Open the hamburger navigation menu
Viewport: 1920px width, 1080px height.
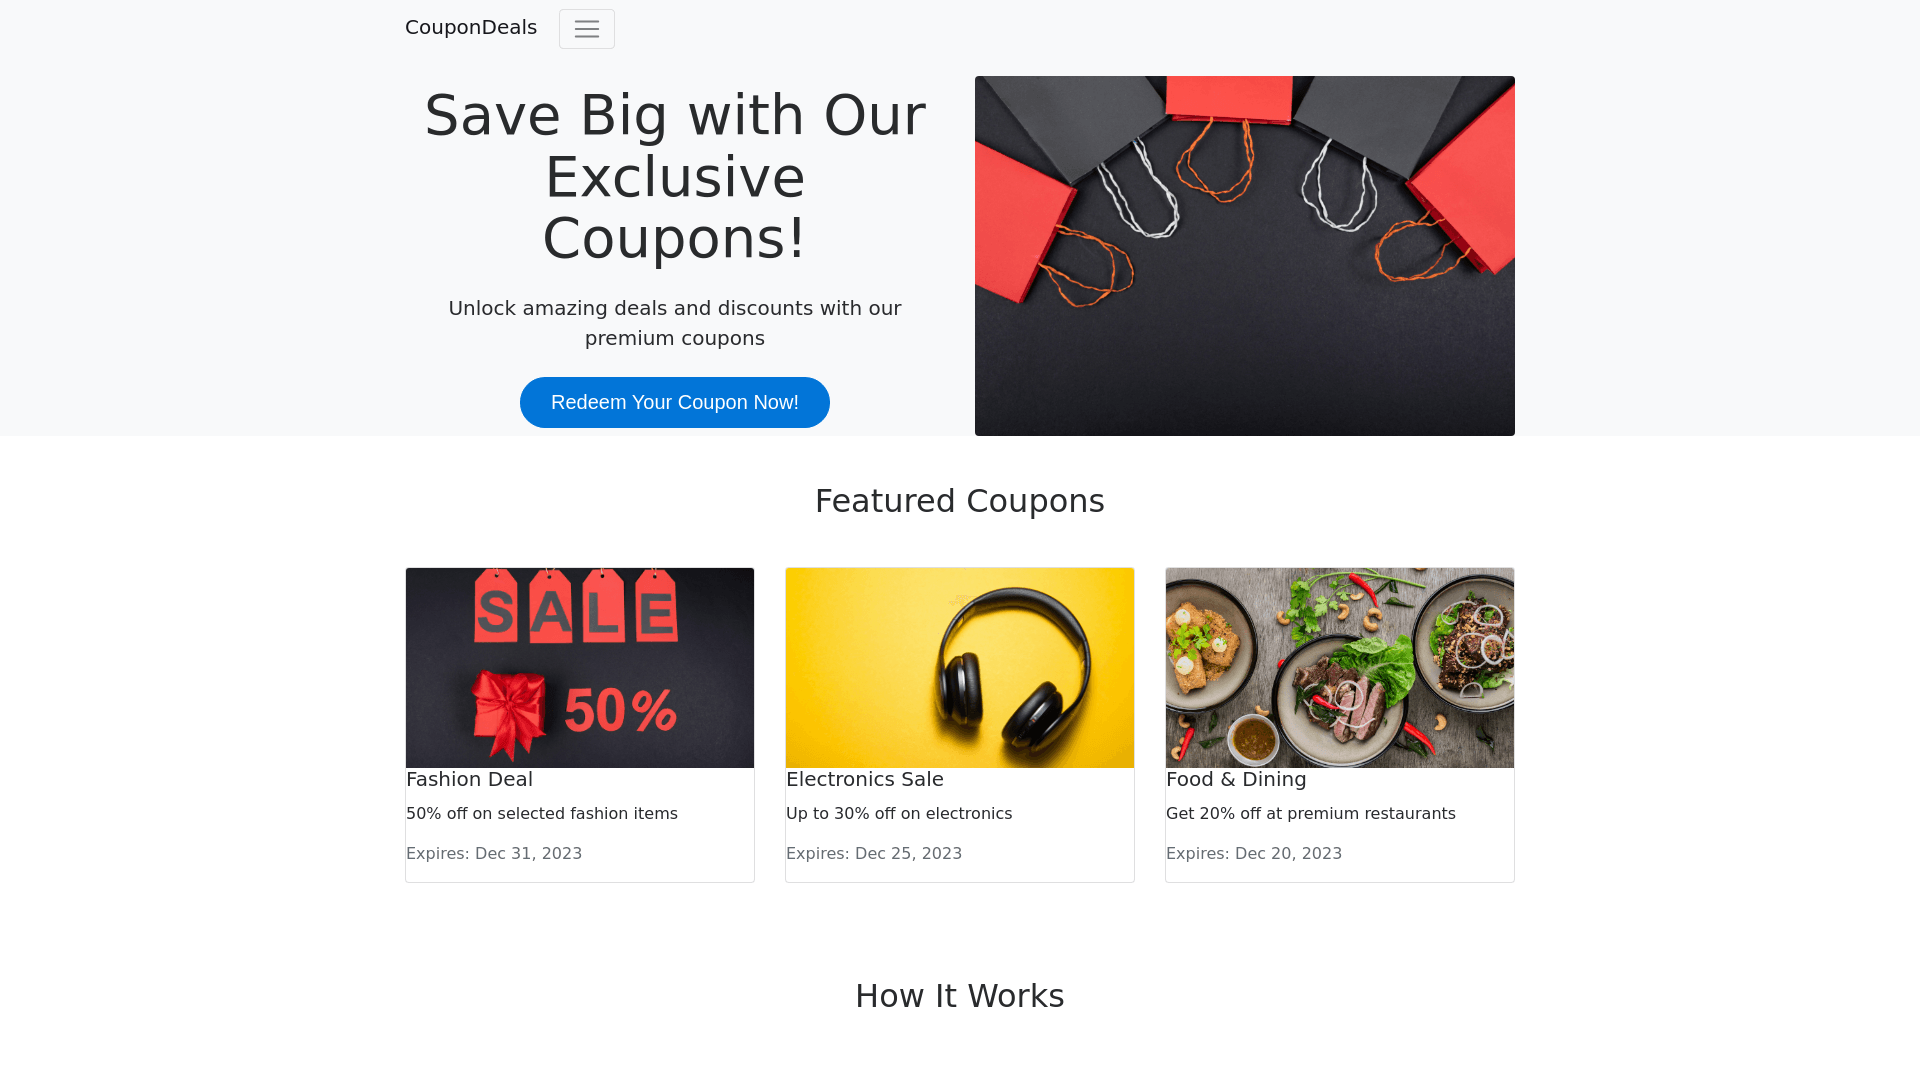[x=587, y=29]
